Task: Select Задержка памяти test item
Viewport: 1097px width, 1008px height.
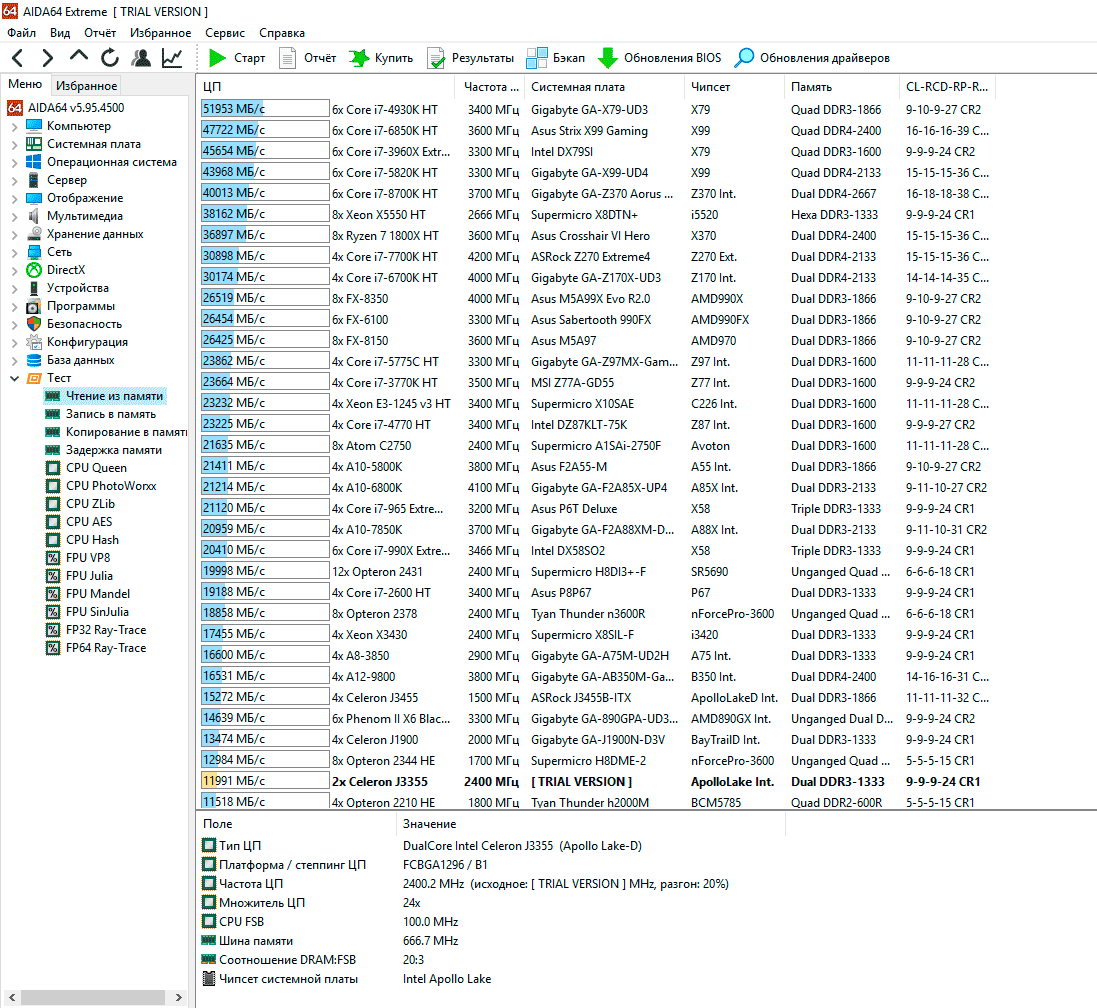Action: [113, 450]
